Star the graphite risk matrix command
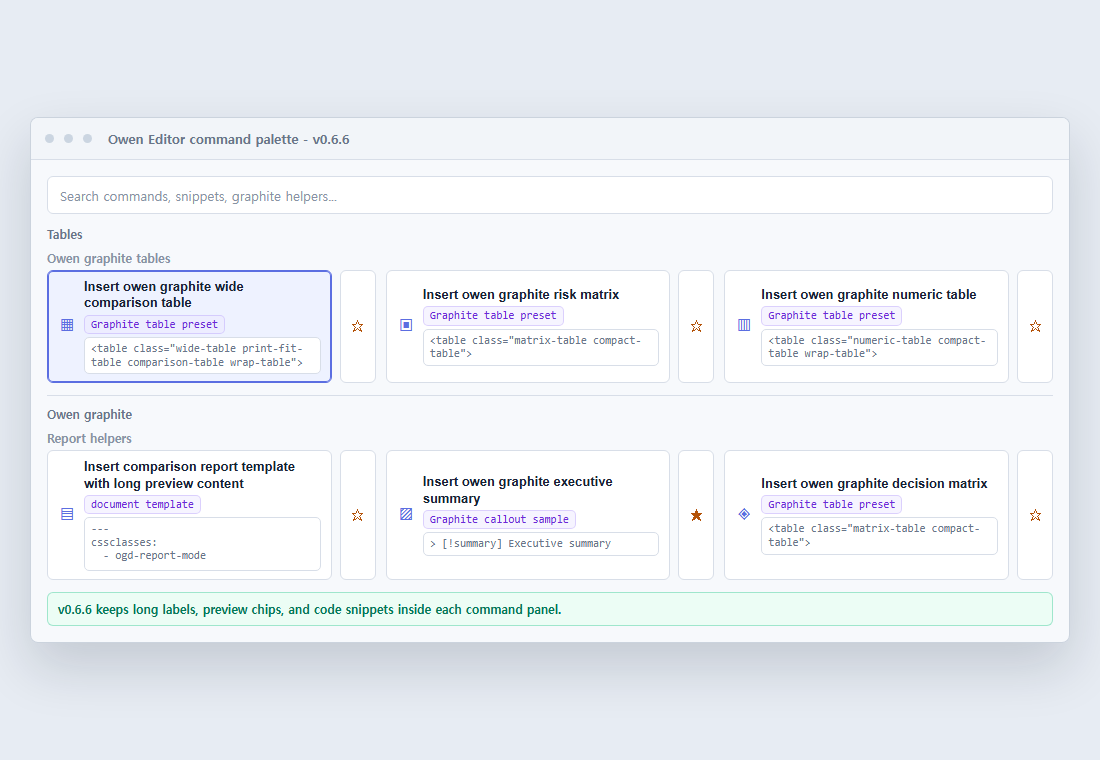1100x760 pixels. tap(697, 326)
